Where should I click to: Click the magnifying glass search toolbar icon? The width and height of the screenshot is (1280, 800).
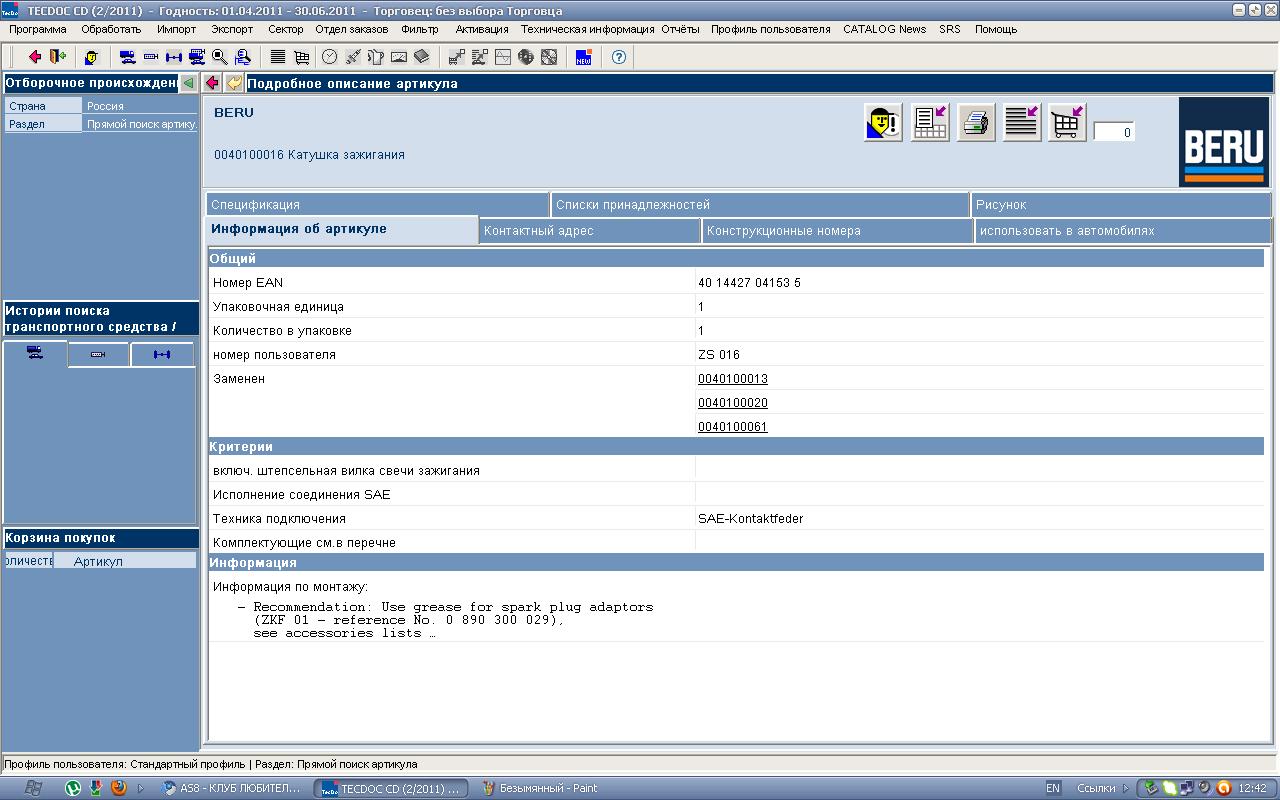click(219, 57)
